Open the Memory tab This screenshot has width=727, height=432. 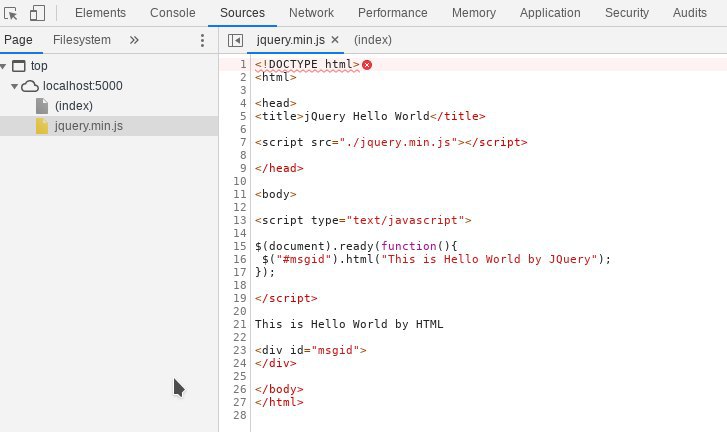[473, 13]
